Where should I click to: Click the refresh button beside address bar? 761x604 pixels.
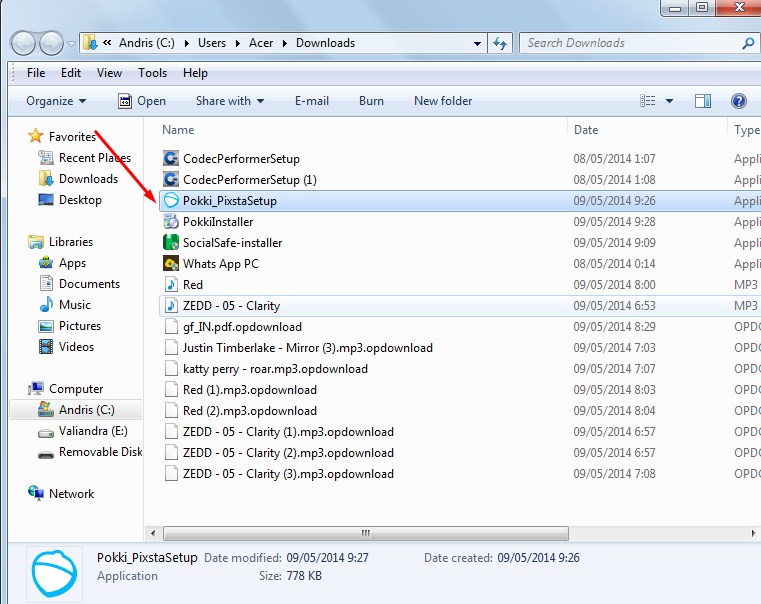[500, 43]
